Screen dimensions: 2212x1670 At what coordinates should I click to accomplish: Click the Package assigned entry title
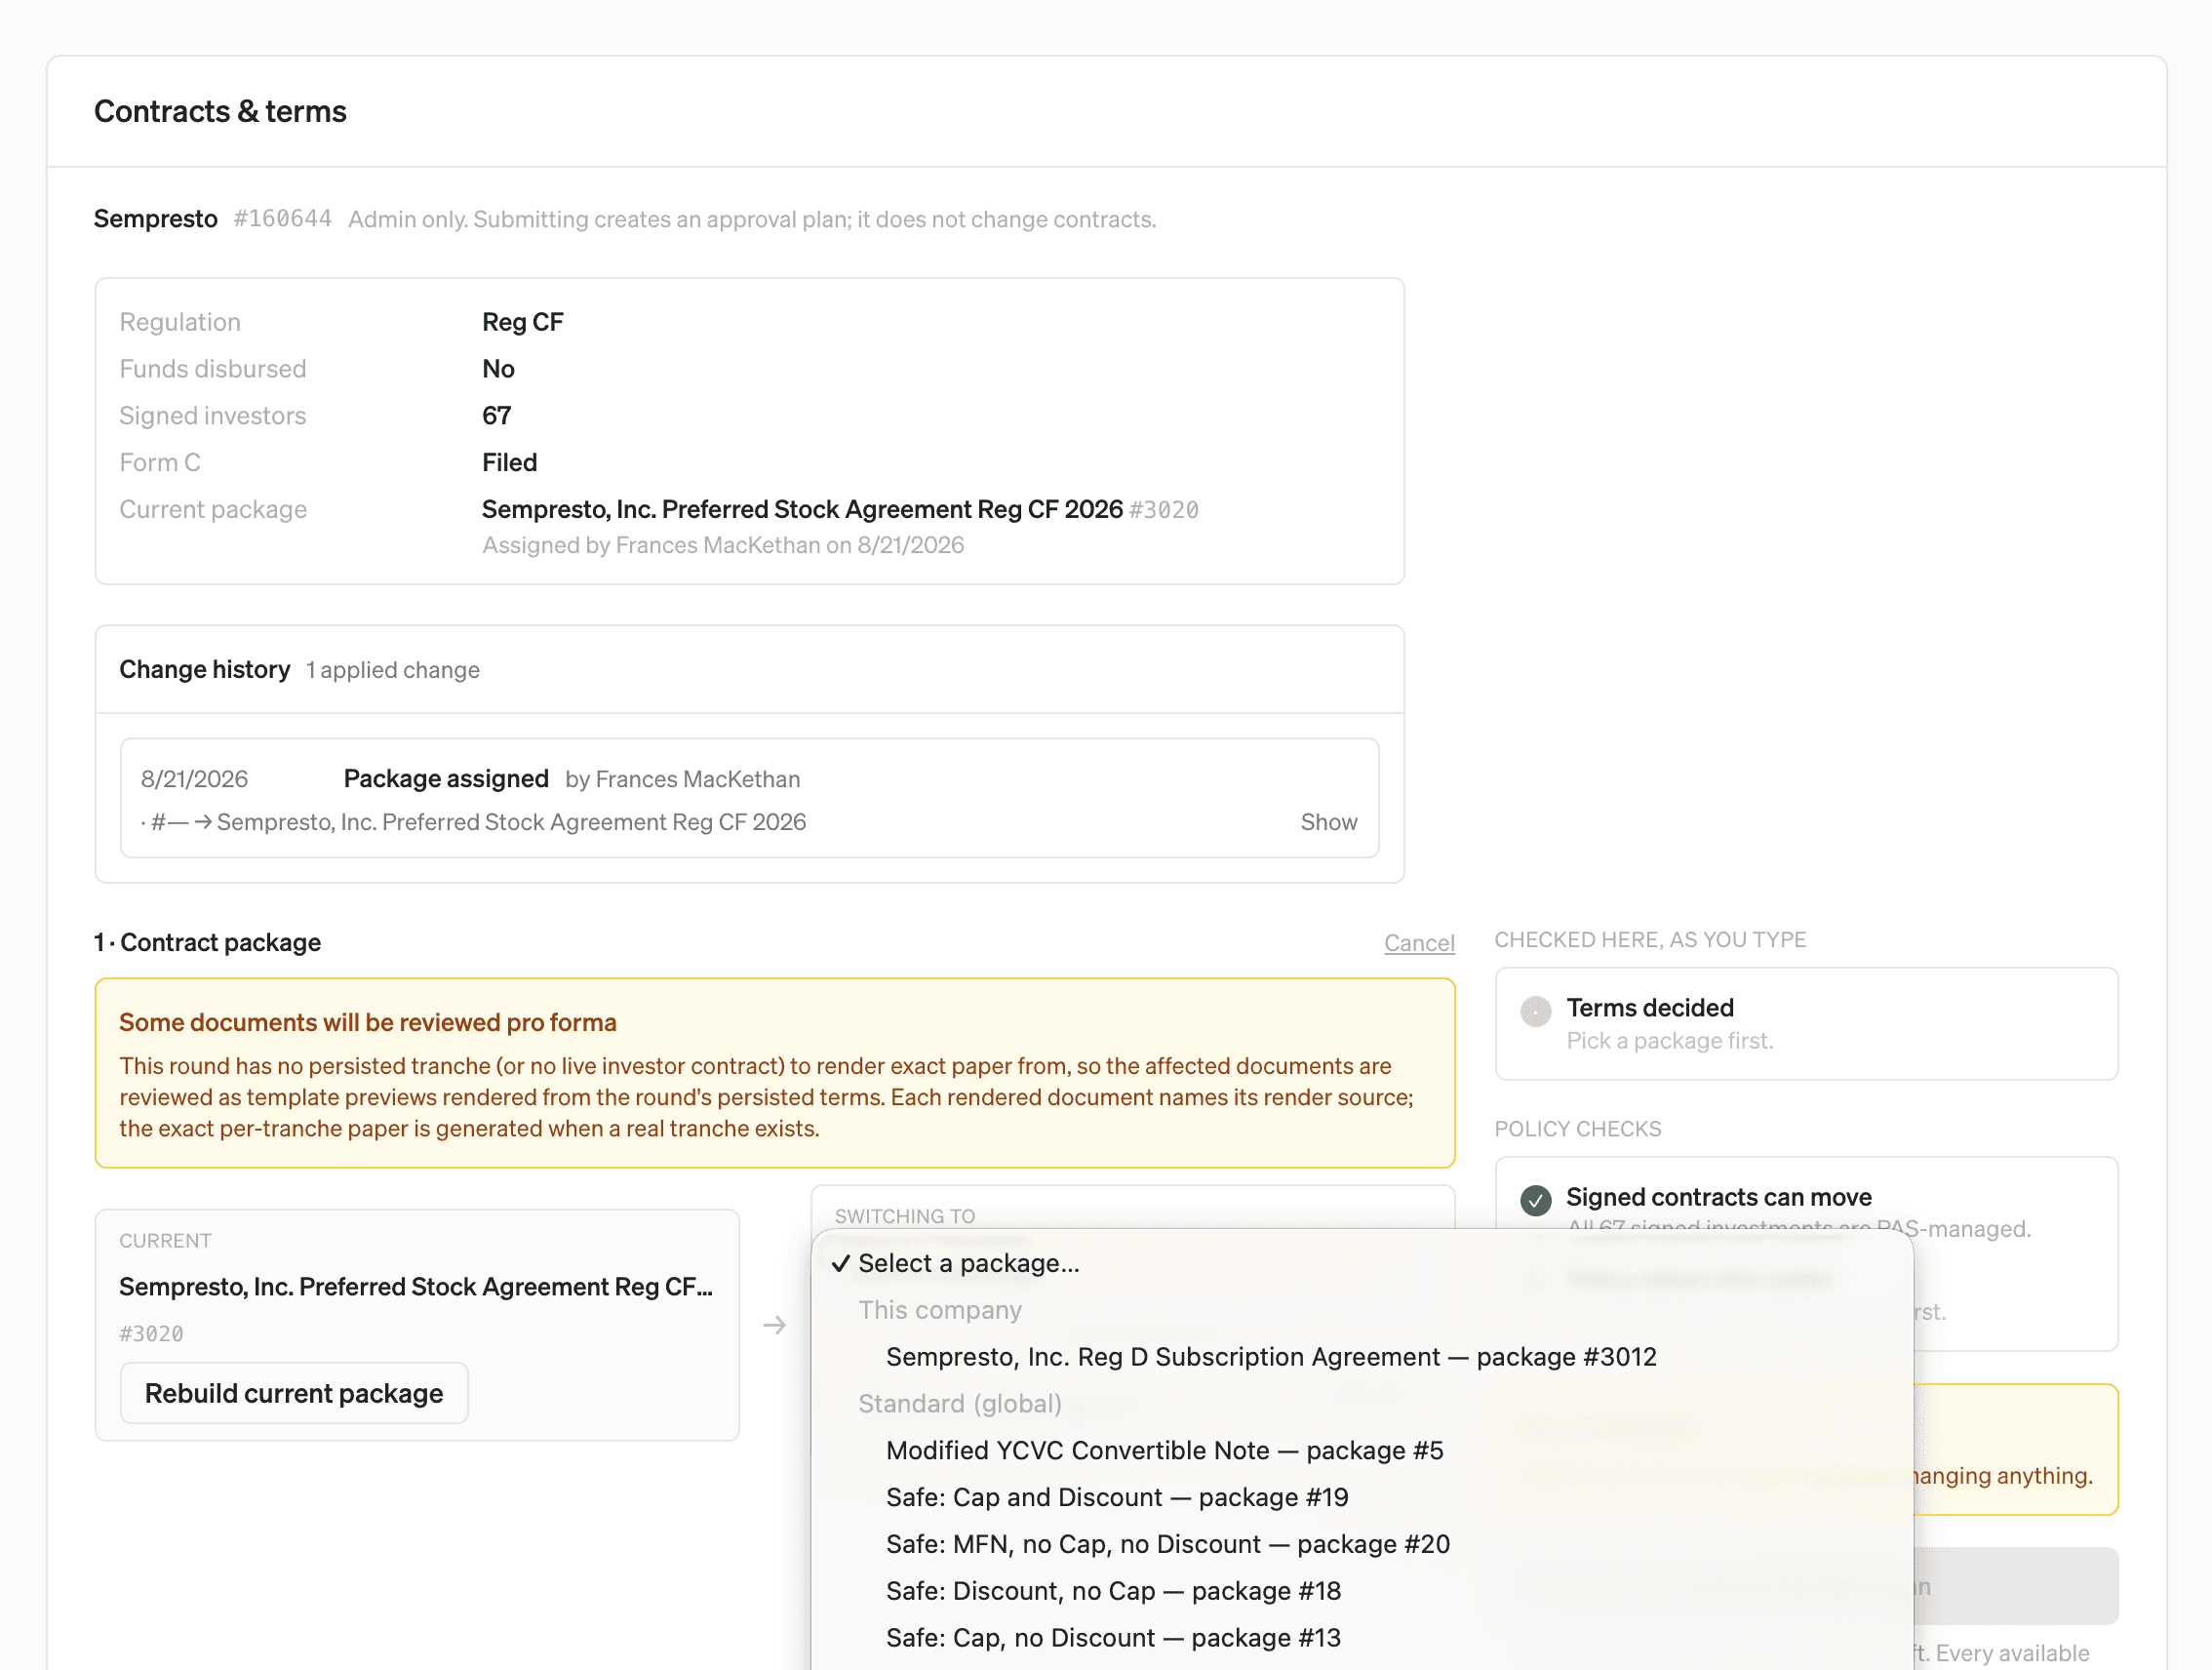[x=446, y=778]
